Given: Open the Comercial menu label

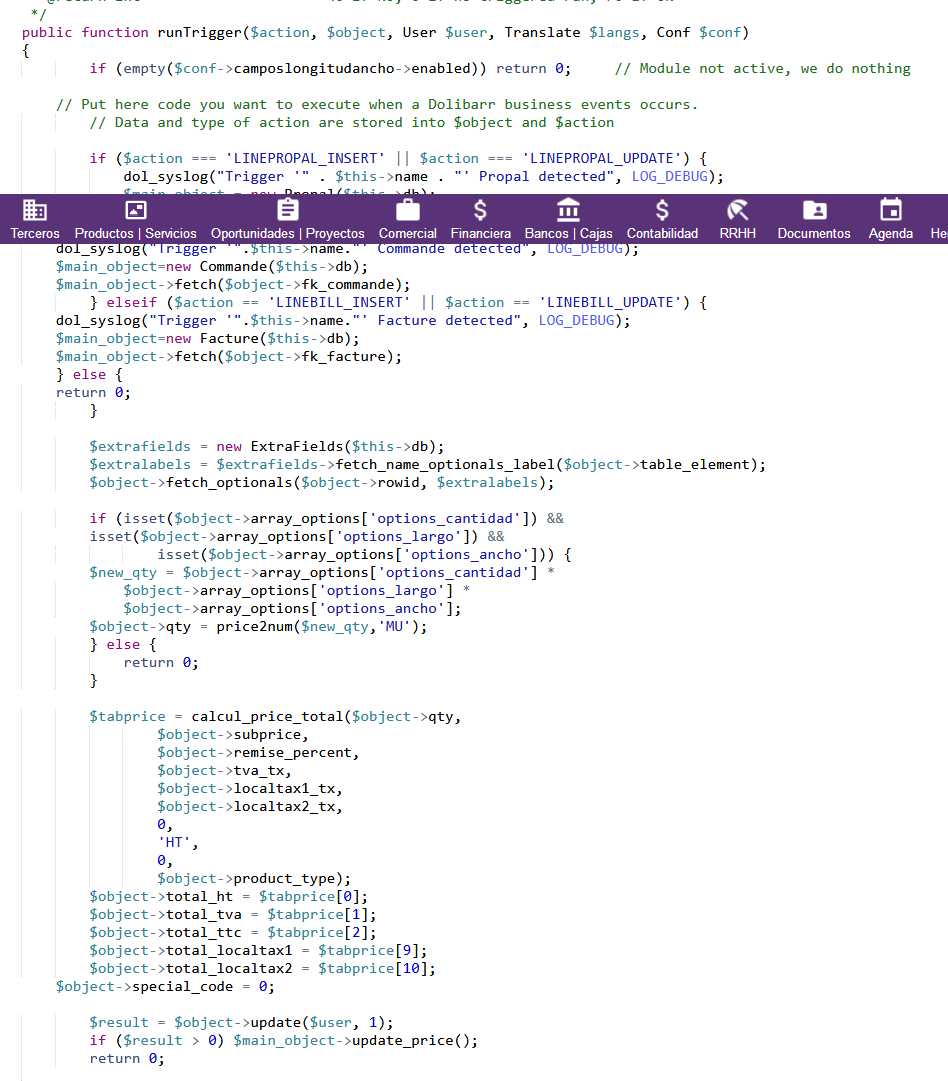Looking at the screenshot, I should [407, 234].
